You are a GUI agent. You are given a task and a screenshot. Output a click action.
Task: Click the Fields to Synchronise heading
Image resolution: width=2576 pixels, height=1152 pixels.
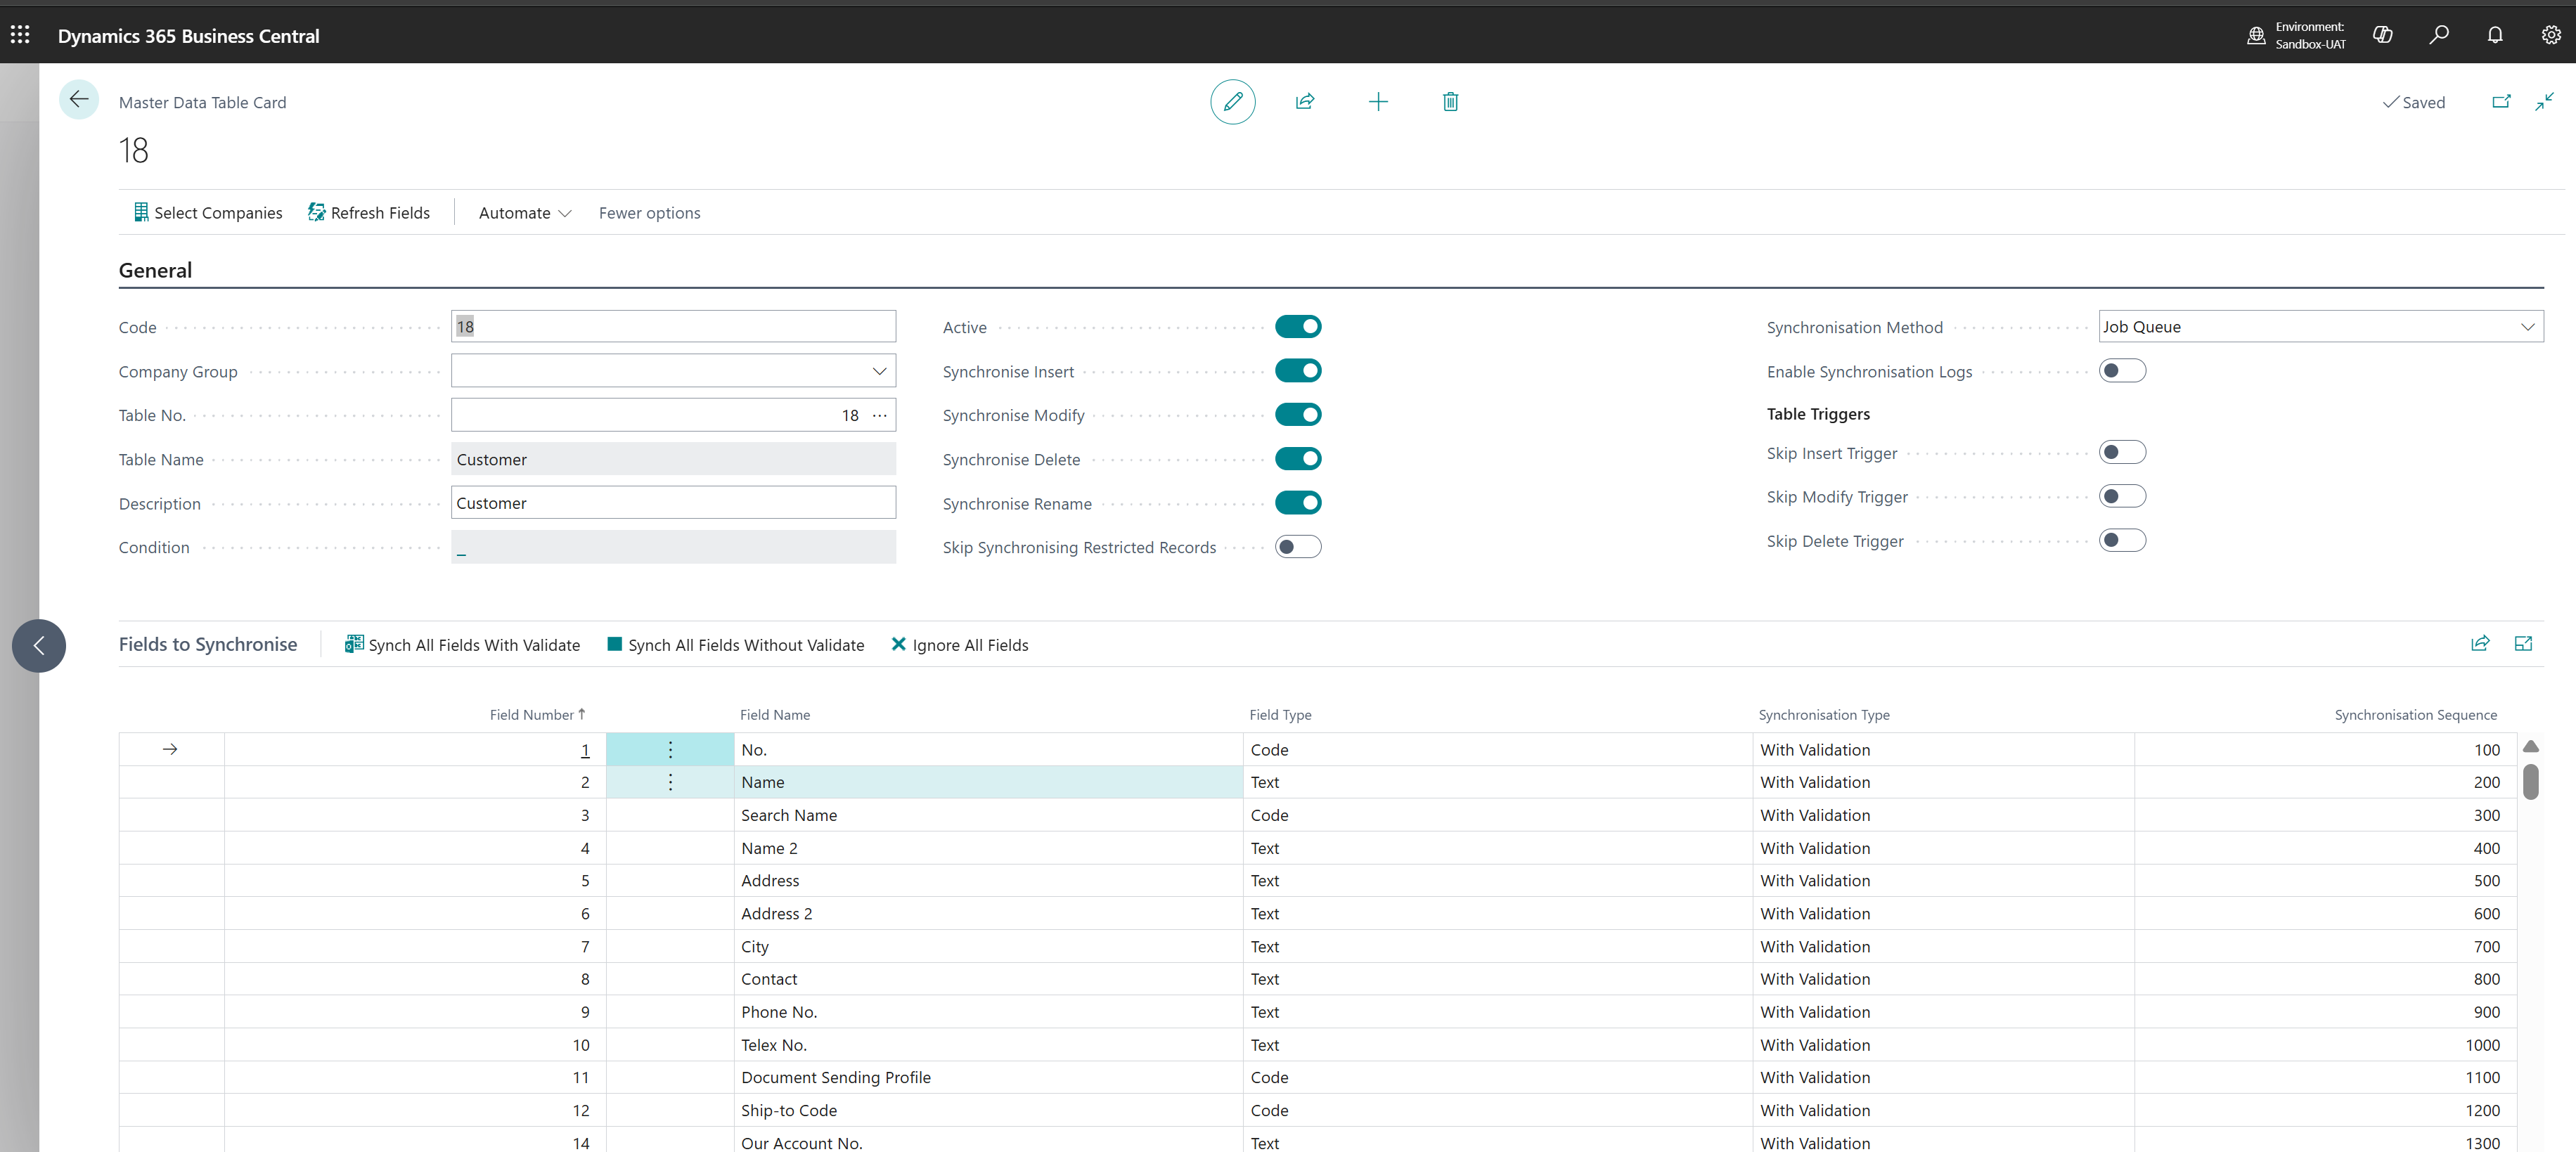click(x=208, y=644)
